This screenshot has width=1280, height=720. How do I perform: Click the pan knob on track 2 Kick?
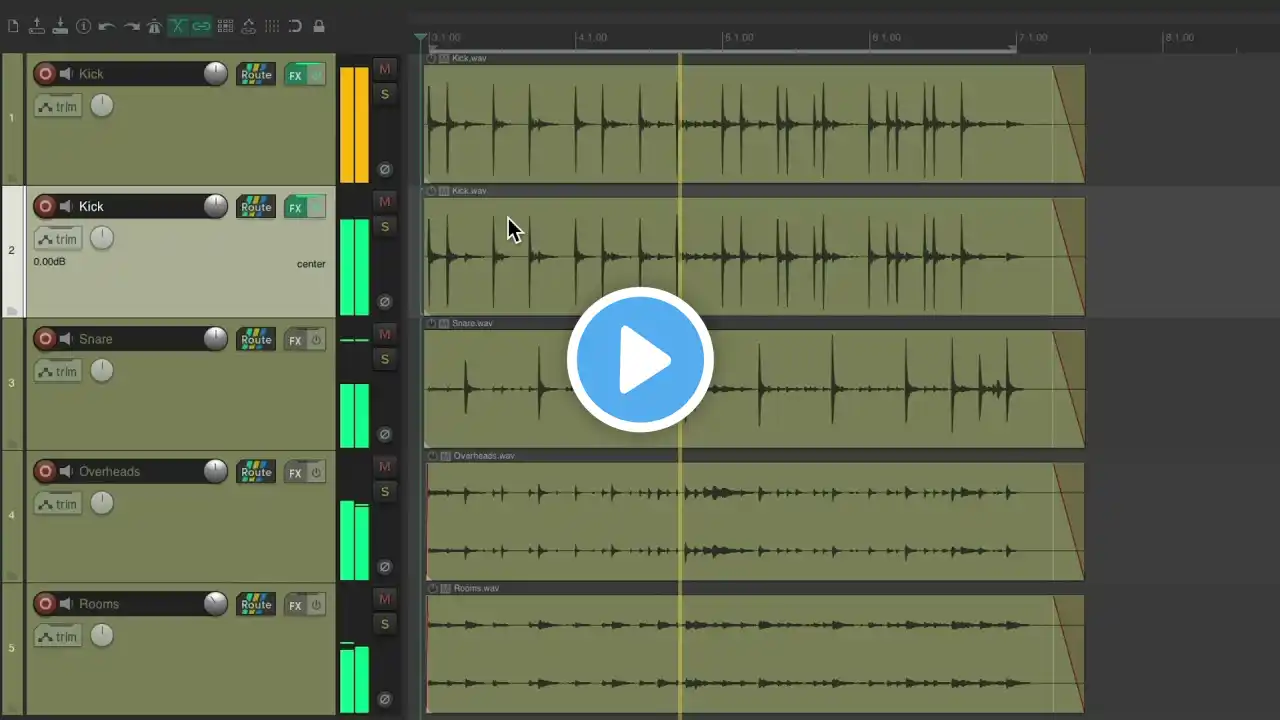[102, 238]
